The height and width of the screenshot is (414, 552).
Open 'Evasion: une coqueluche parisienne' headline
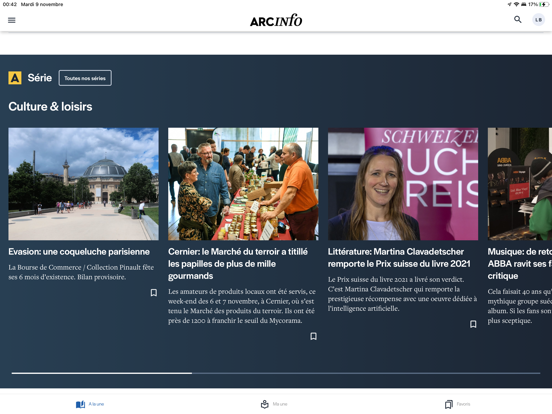pyautogui.click(x=79, y=252)
